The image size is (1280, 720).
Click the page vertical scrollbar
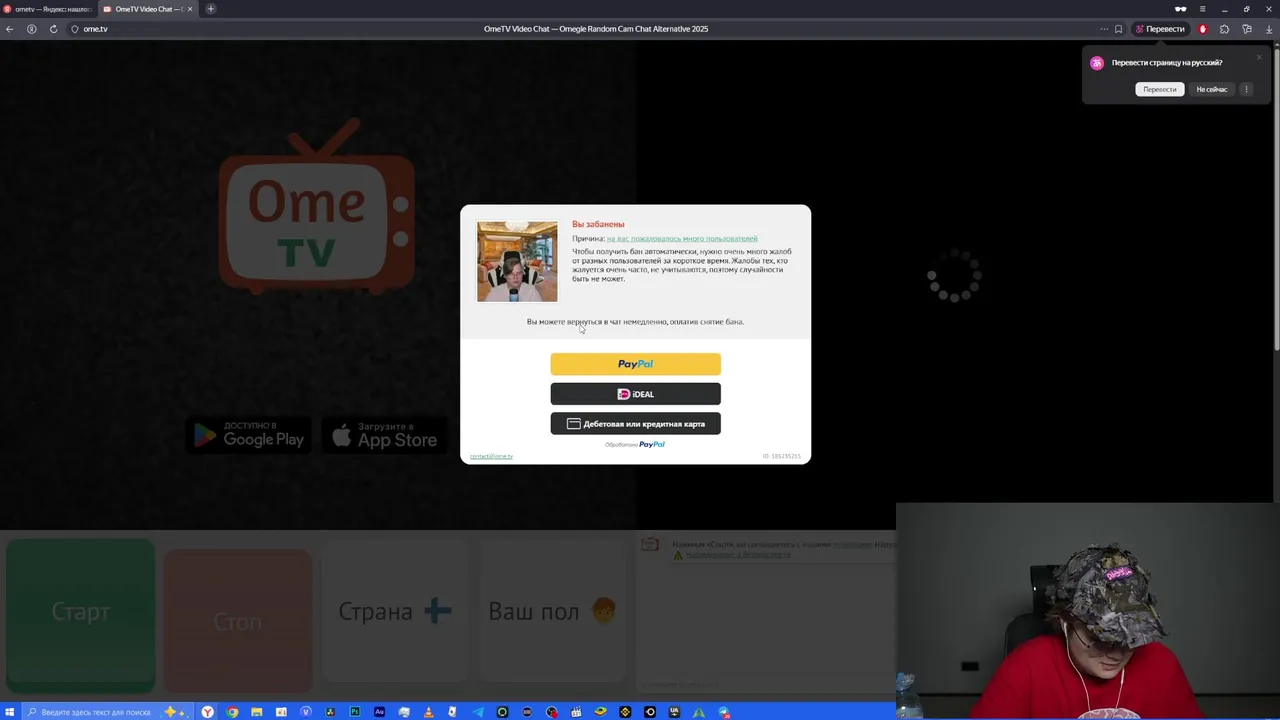coord(1276,200)
